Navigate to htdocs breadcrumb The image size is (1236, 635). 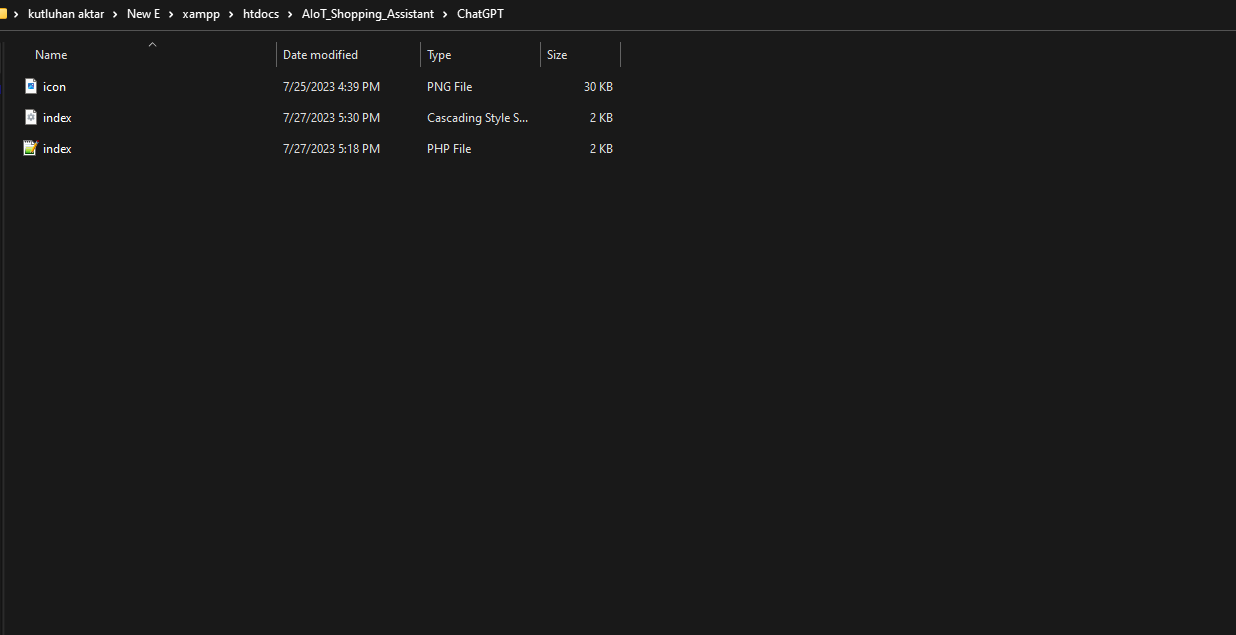click(x=261, y=14)
